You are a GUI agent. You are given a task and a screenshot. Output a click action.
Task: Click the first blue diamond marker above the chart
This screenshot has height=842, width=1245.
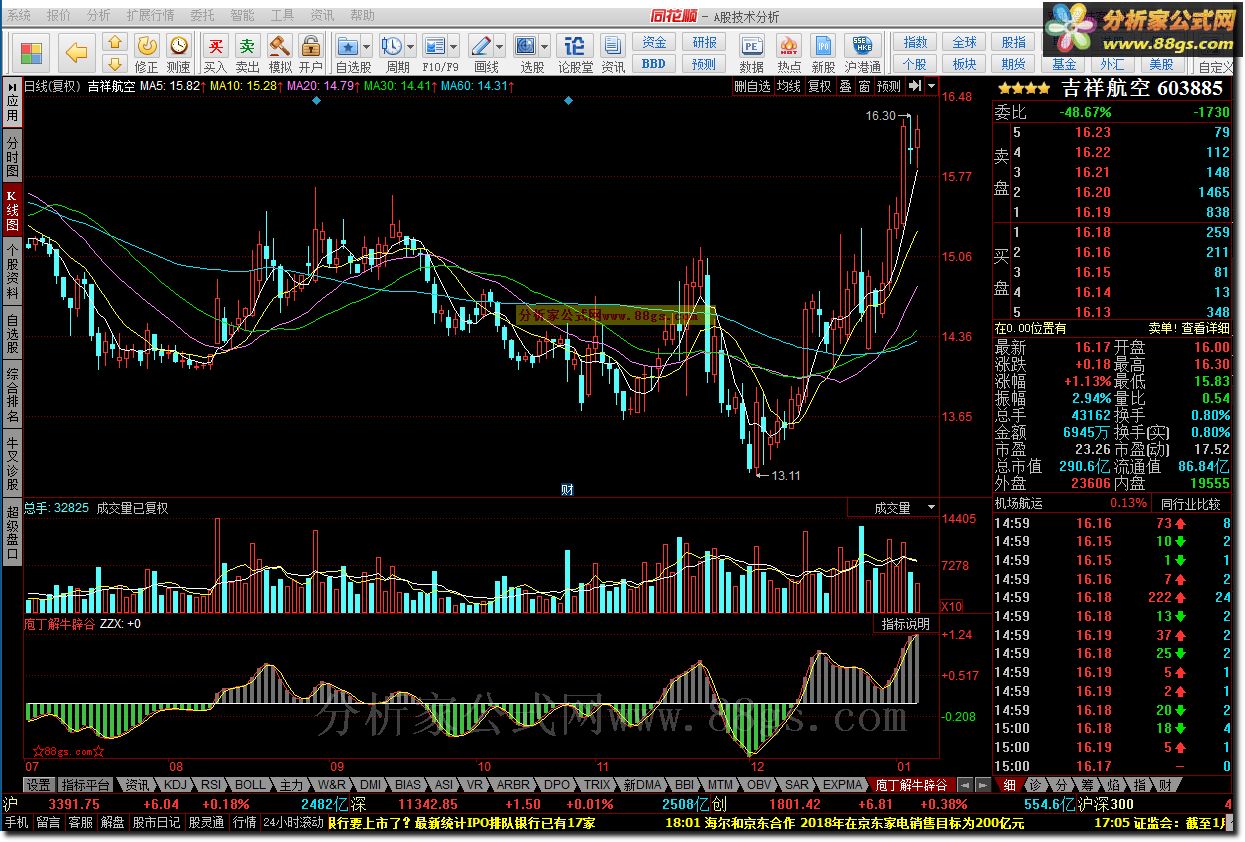click(316, 101)
